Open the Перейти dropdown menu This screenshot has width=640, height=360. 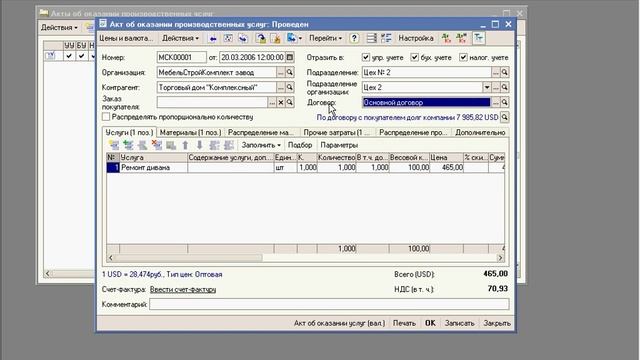point(325,38)
